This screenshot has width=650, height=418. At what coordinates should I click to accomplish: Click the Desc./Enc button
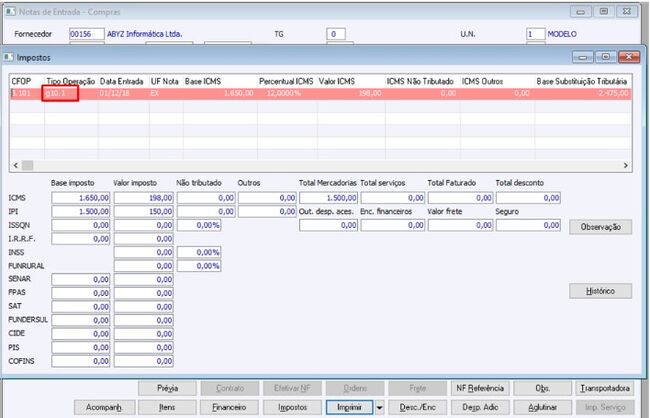[x=417, y=407]
